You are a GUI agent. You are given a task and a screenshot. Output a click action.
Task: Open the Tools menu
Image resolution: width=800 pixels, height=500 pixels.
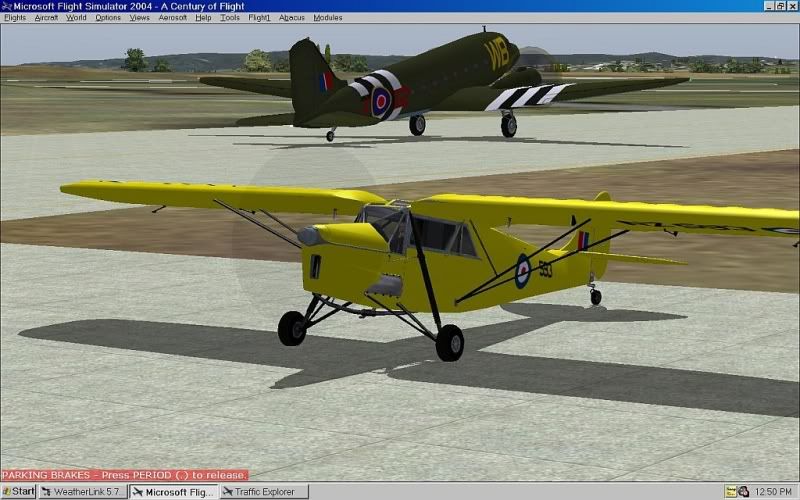point(230,18)
